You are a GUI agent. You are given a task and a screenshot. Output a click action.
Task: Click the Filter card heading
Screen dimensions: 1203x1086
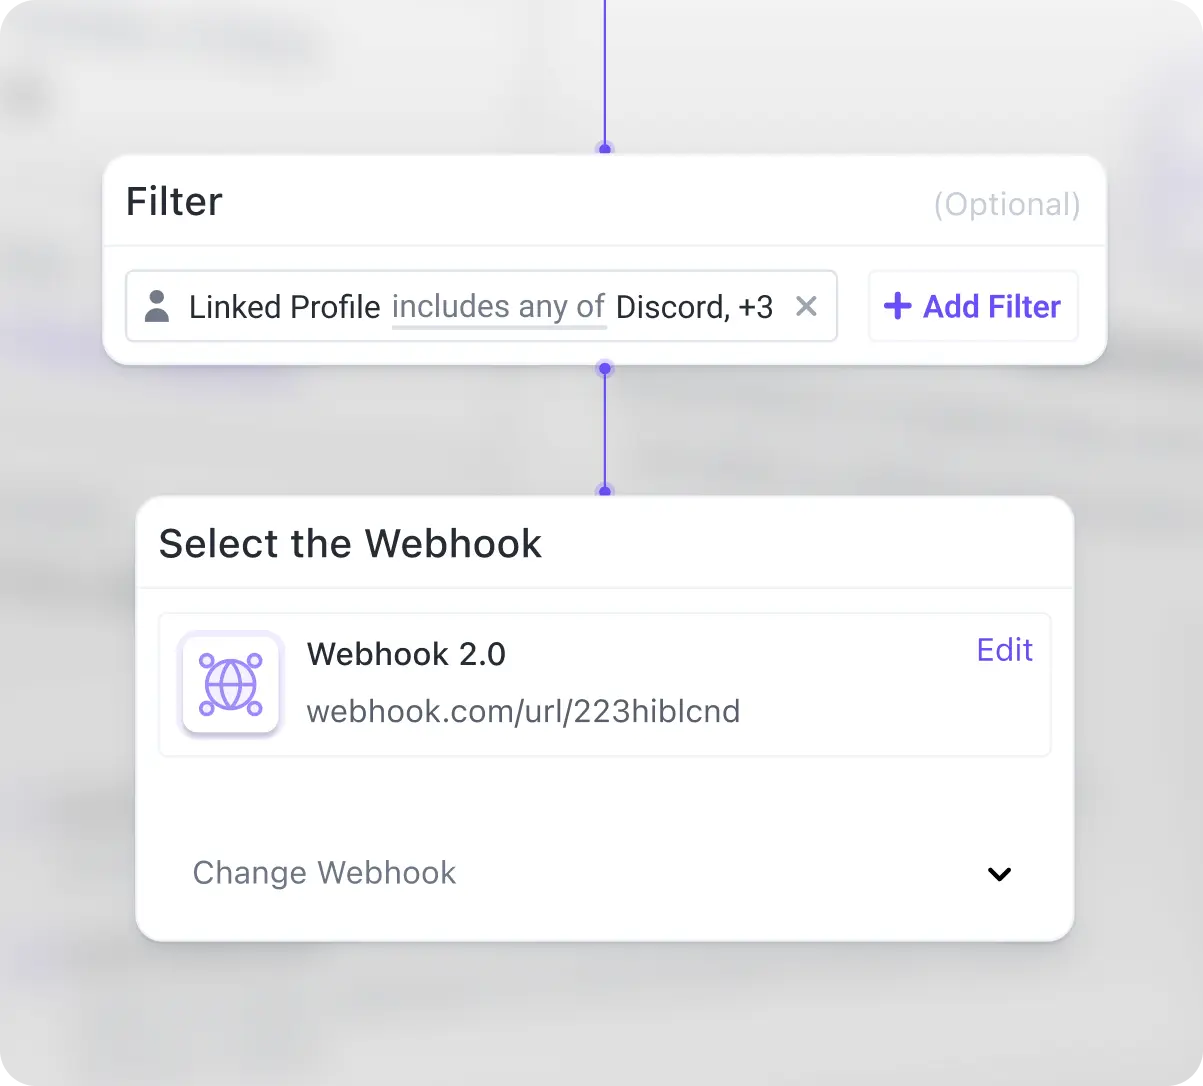click(x=174, y=202)
